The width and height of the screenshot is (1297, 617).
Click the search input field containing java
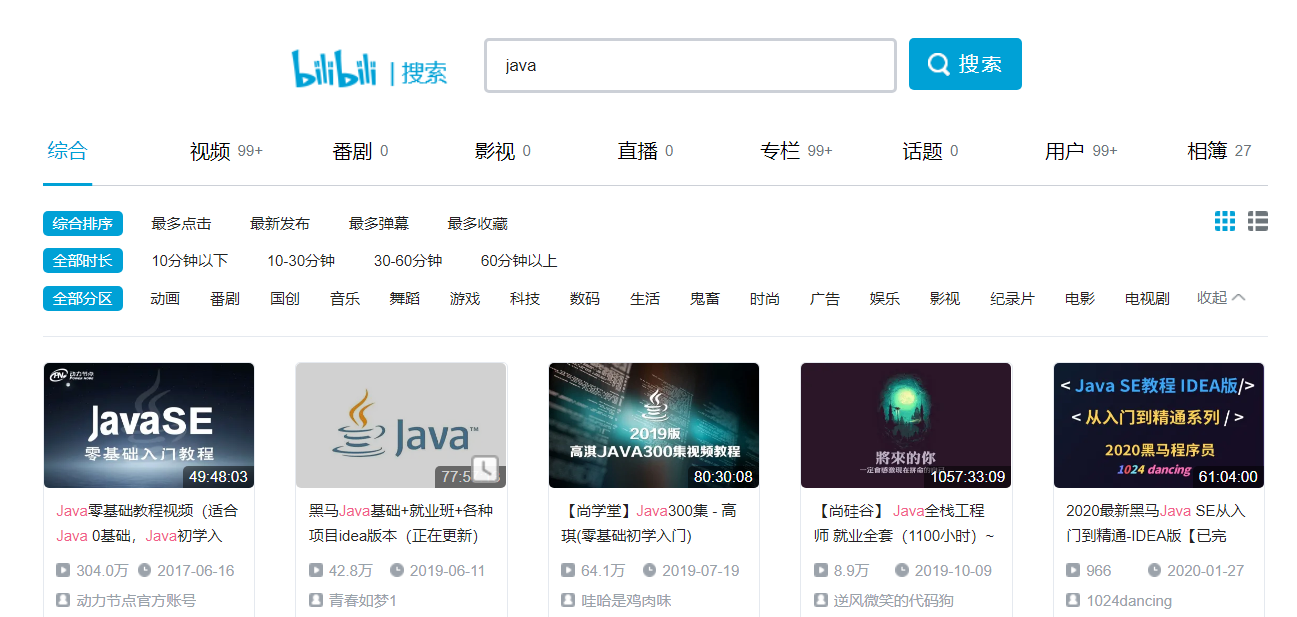point(690,66)
